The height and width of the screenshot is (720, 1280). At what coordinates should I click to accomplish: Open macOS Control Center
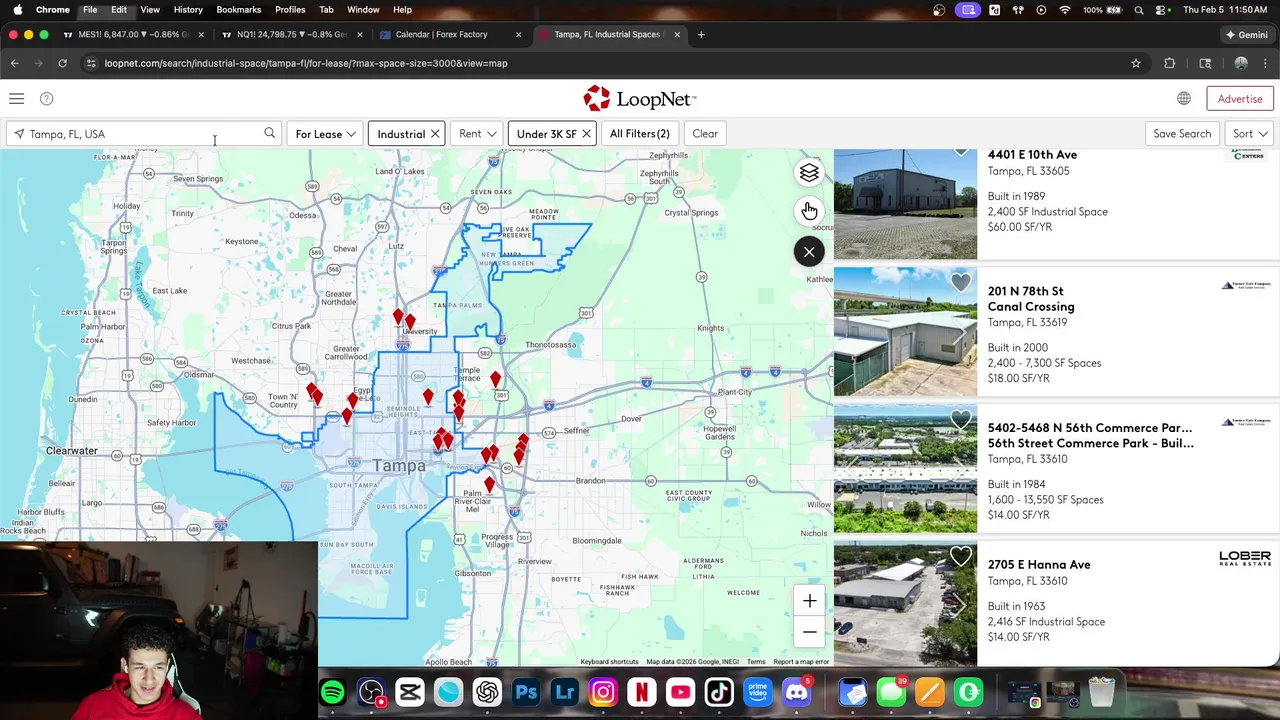(x=1161, y=10)
